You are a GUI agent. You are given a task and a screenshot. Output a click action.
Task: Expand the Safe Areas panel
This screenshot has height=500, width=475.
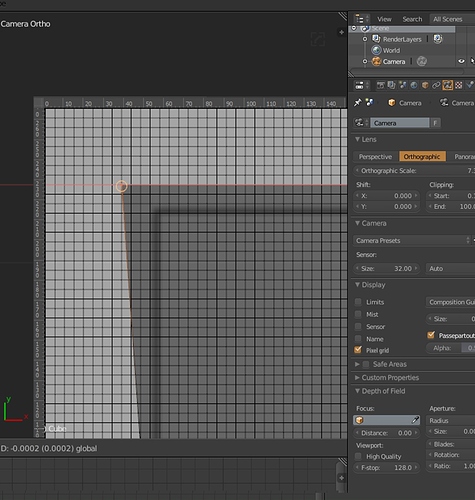tap(357, 364)
